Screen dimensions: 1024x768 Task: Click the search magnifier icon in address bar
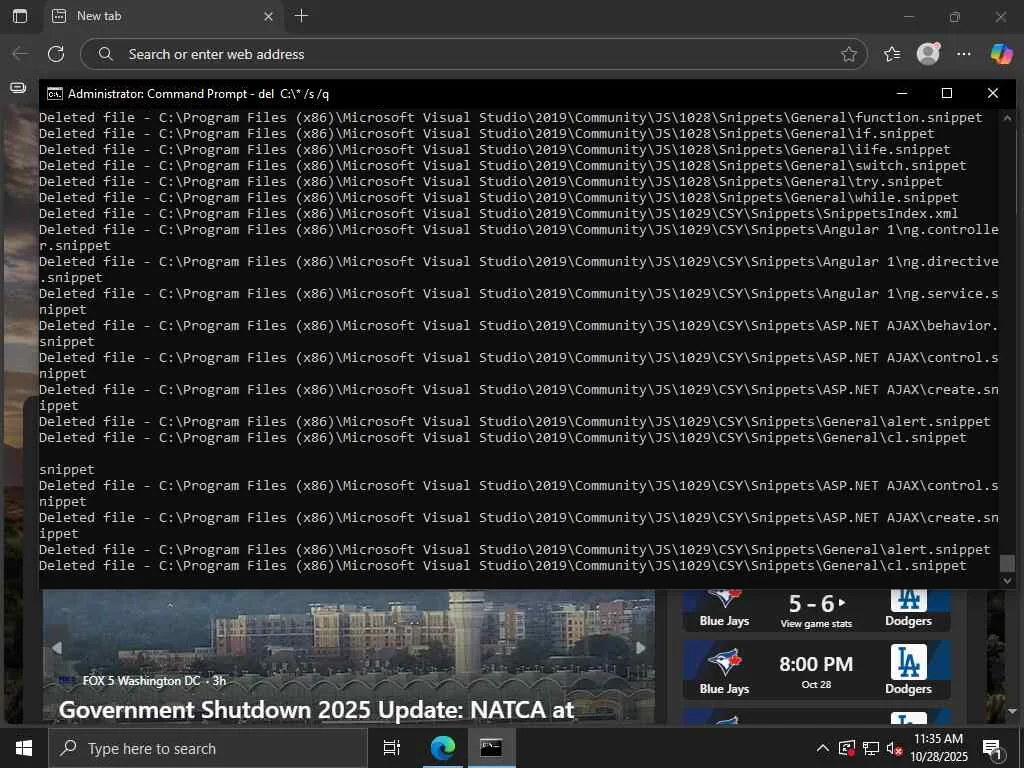click(x=105, y=54)
